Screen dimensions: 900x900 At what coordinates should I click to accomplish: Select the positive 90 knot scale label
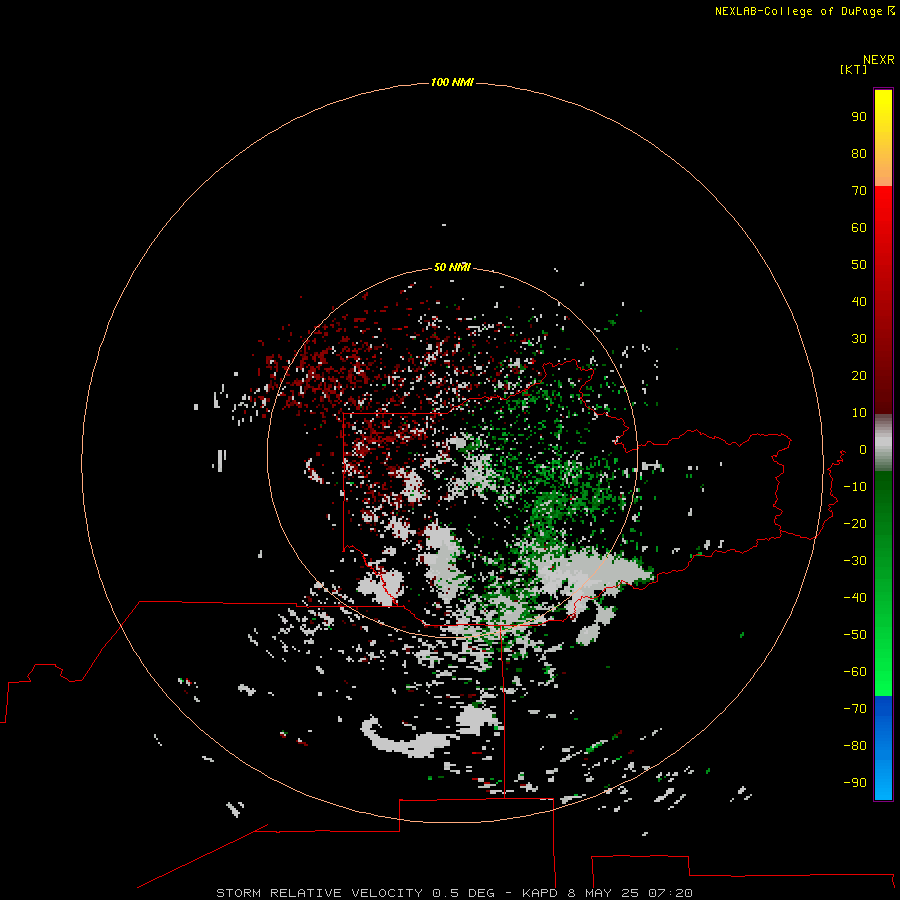click(x=859, y=117)
